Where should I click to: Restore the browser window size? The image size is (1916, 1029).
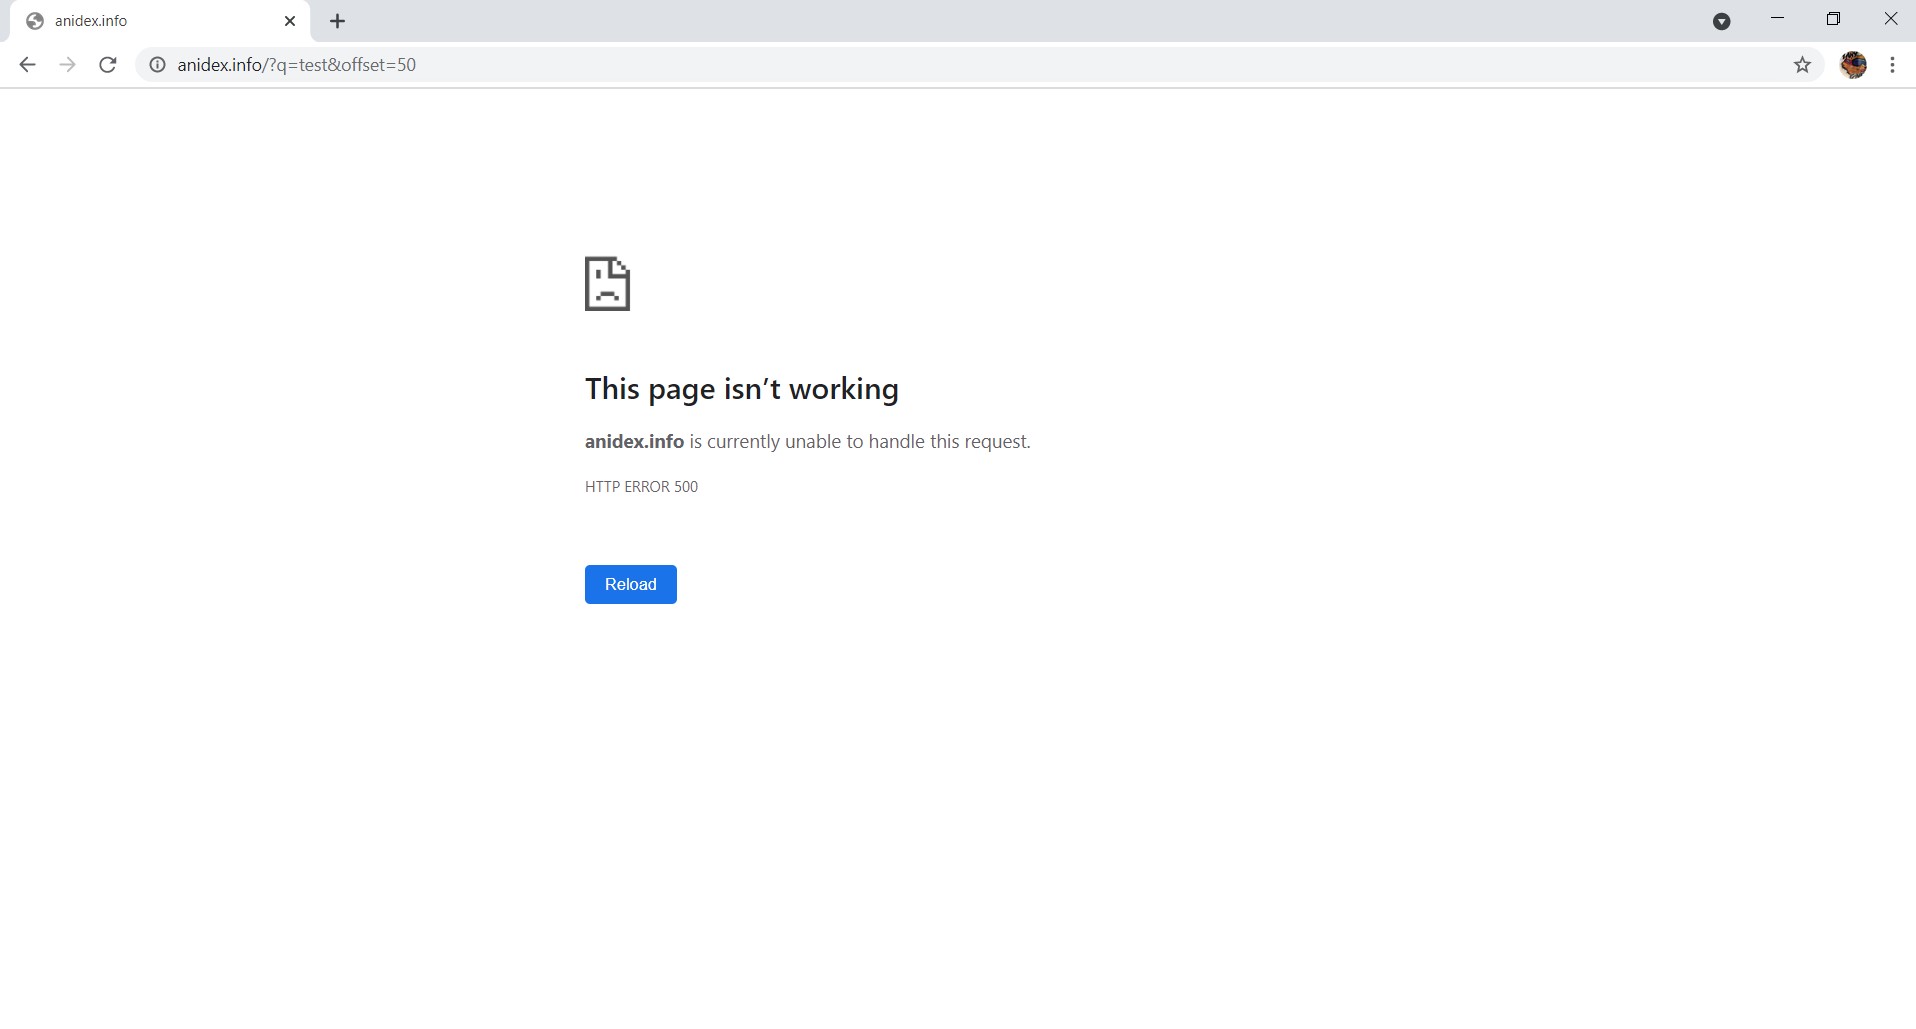coord(1834,18)
